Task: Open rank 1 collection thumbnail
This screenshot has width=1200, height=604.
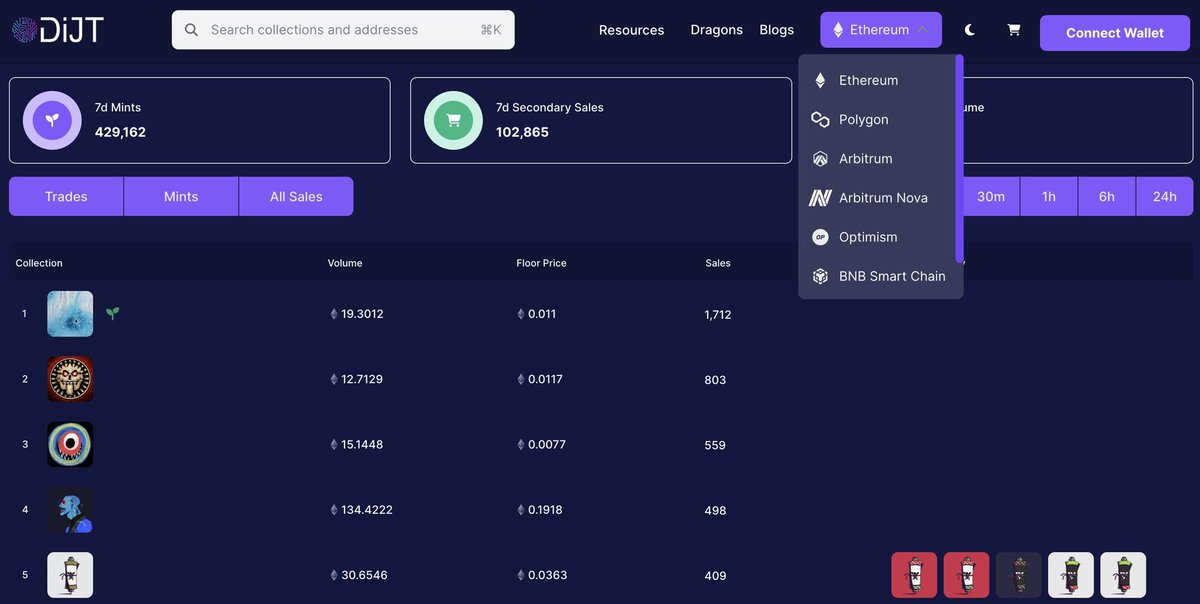Action: (70, 314)
